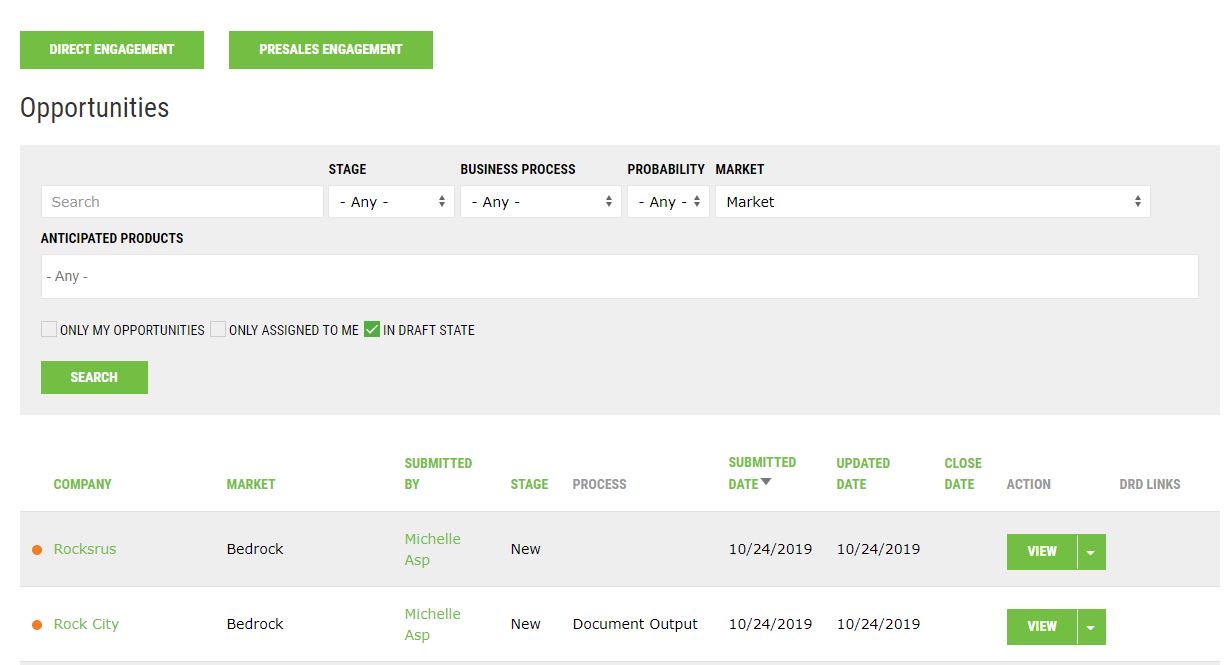Open the Stage filter dropdown

[391, 201]
